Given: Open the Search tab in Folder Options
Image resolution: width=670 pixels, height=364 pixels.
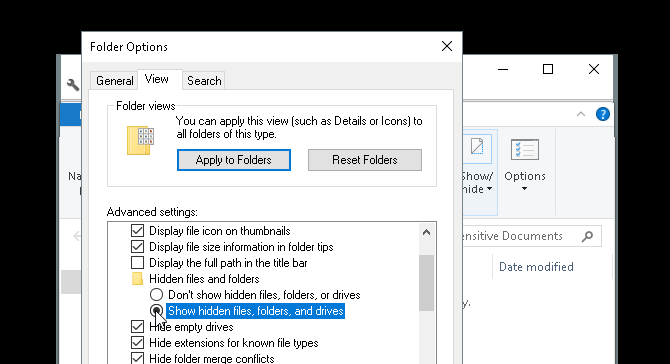Looking at the screenshot, I should 204,81.
